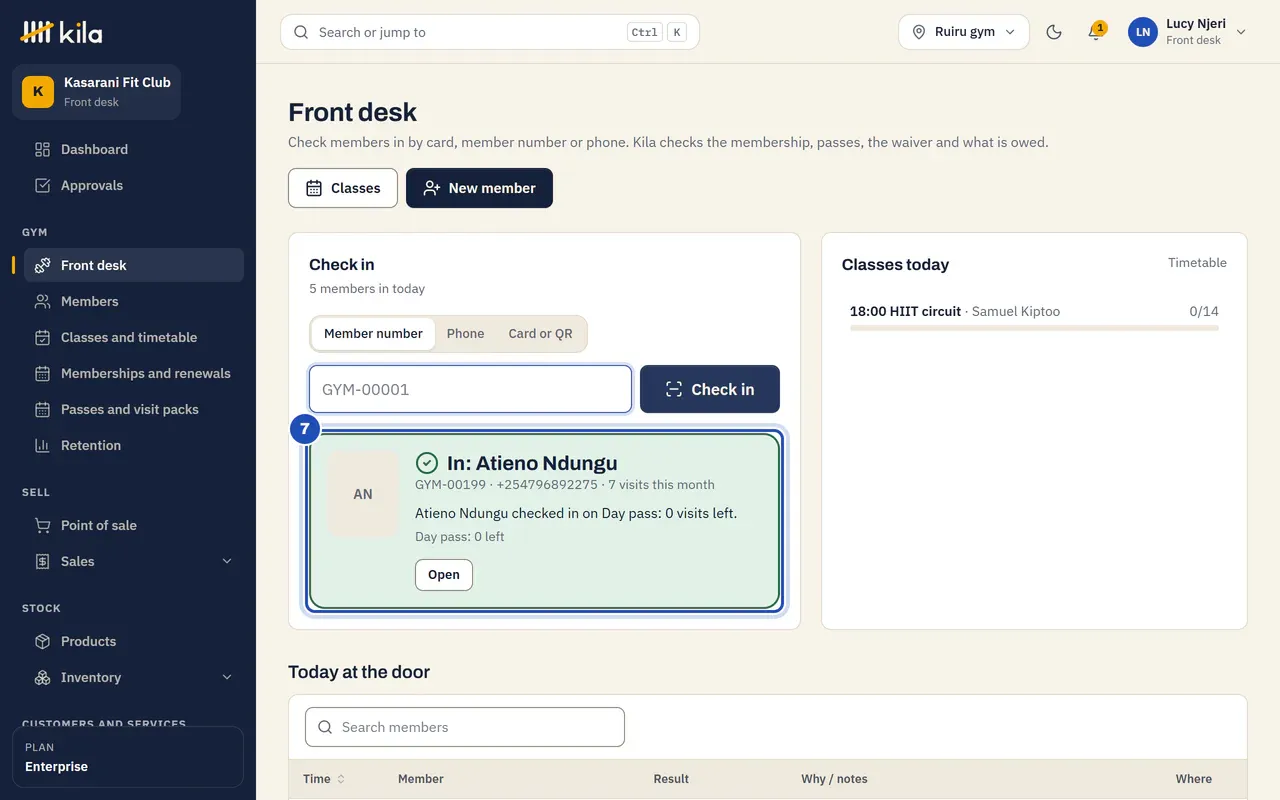Focus the member number input field

tap(470, 389)
